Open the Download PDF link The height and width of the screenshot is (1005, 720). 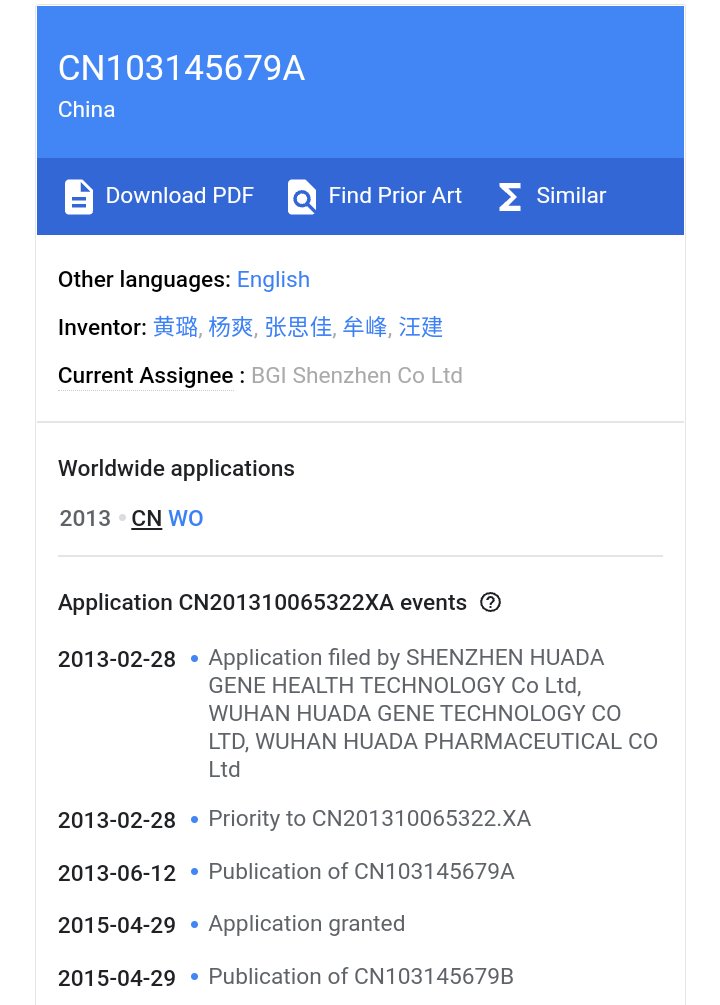pos(179,196)
